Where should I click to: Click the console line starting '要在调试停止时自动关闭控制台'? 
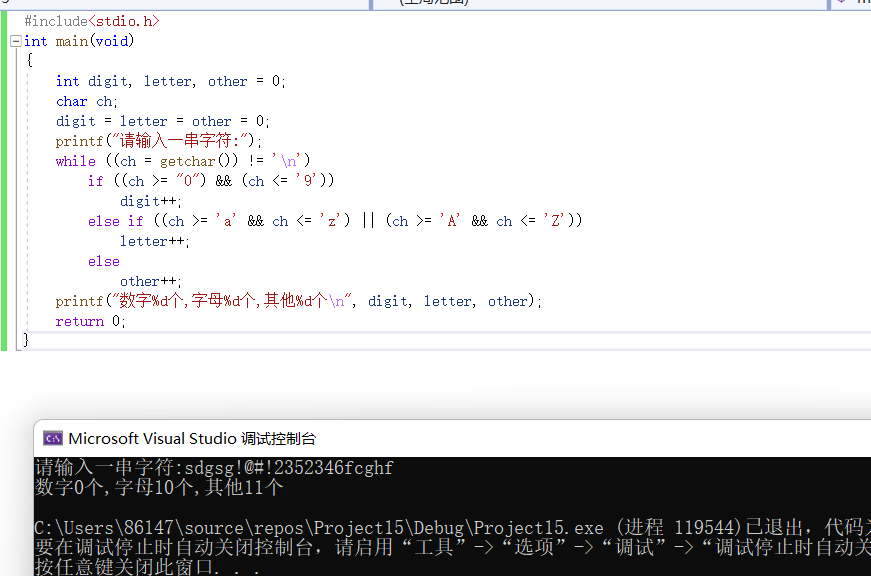click(x=452, y=547)
